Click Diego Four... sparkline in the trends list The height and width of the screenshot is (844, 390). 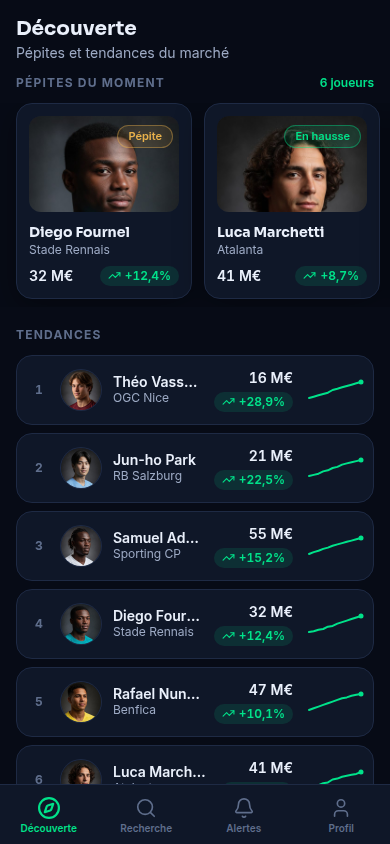click(x=335, y=624)
